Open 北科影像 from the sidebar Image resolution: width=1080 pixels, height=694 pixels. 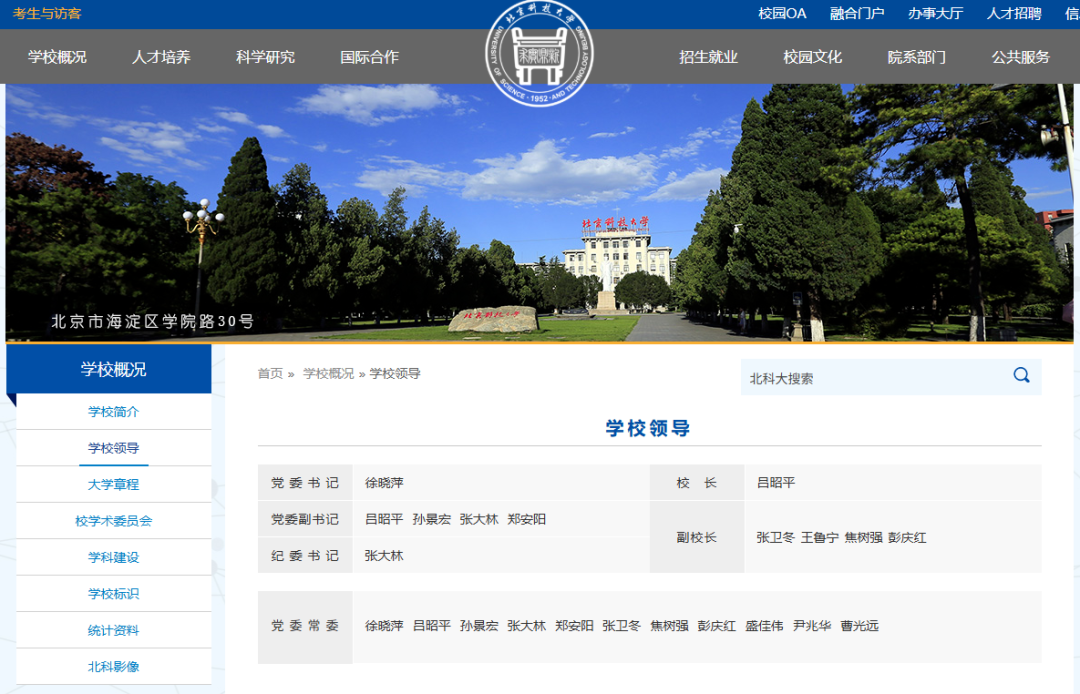113,666
